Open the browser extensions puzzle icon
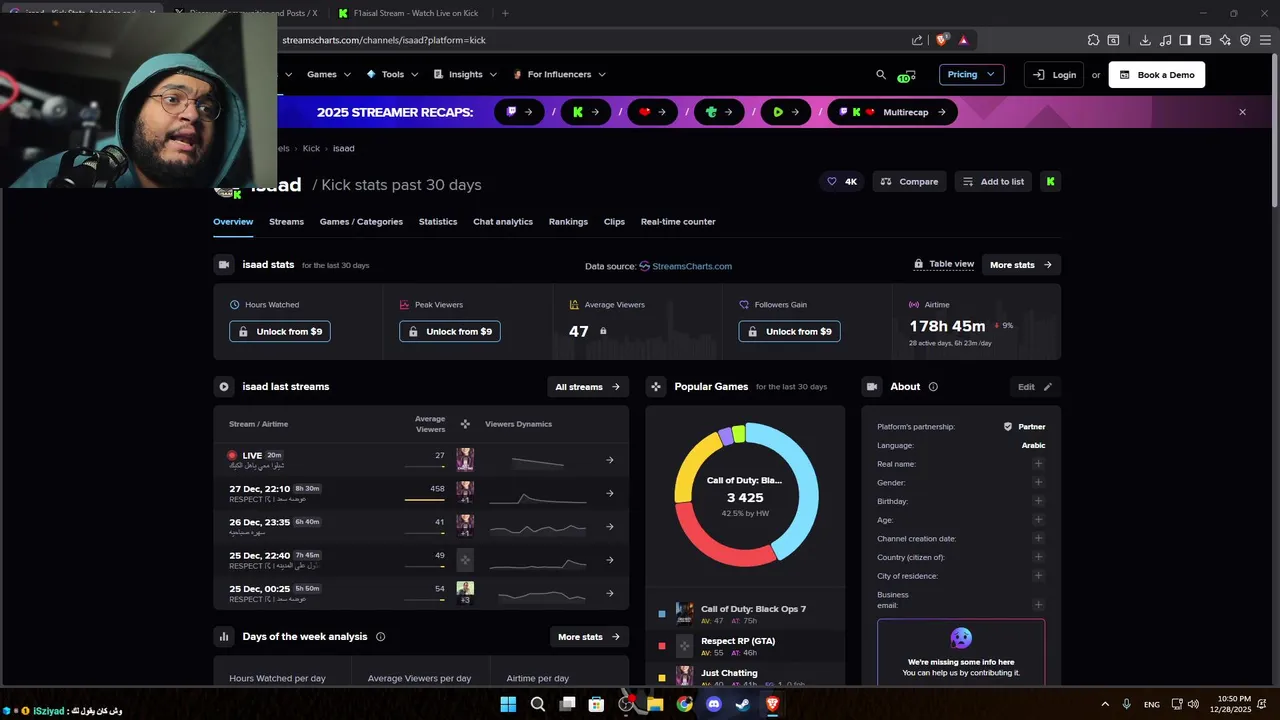1280x720 pixels. coord(1093,40)
